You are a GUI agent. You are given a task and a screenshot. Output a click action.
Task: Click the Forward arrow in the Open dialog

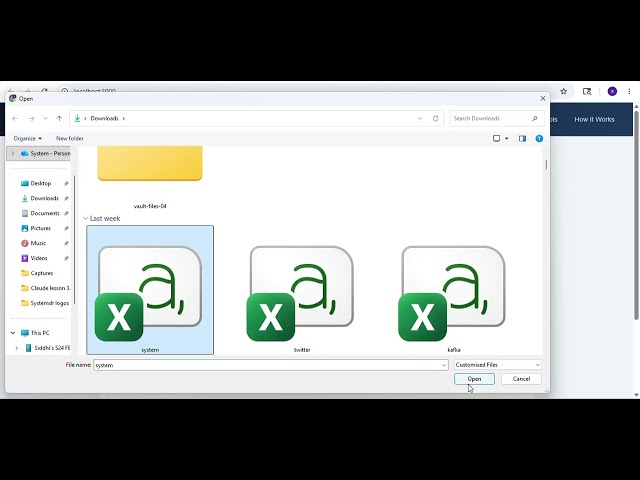[31, 118]
